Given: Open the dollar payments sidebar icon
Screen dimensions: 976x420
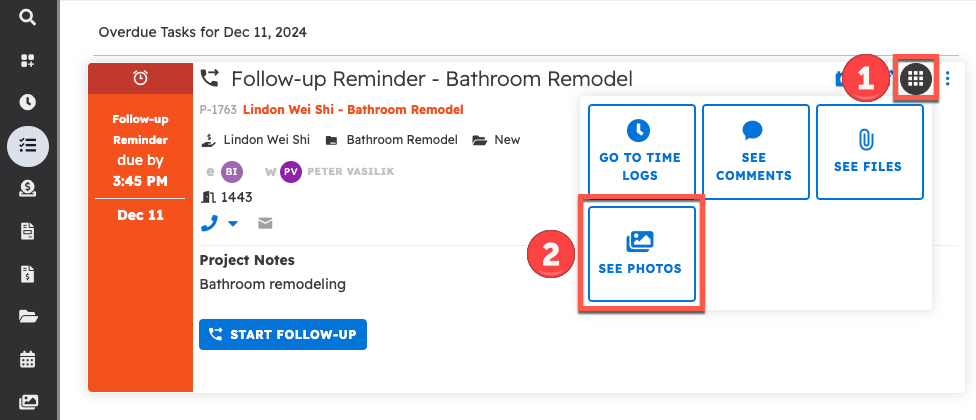Looking at the screenshot, I should pyautogui.click(x=28, y=187).
